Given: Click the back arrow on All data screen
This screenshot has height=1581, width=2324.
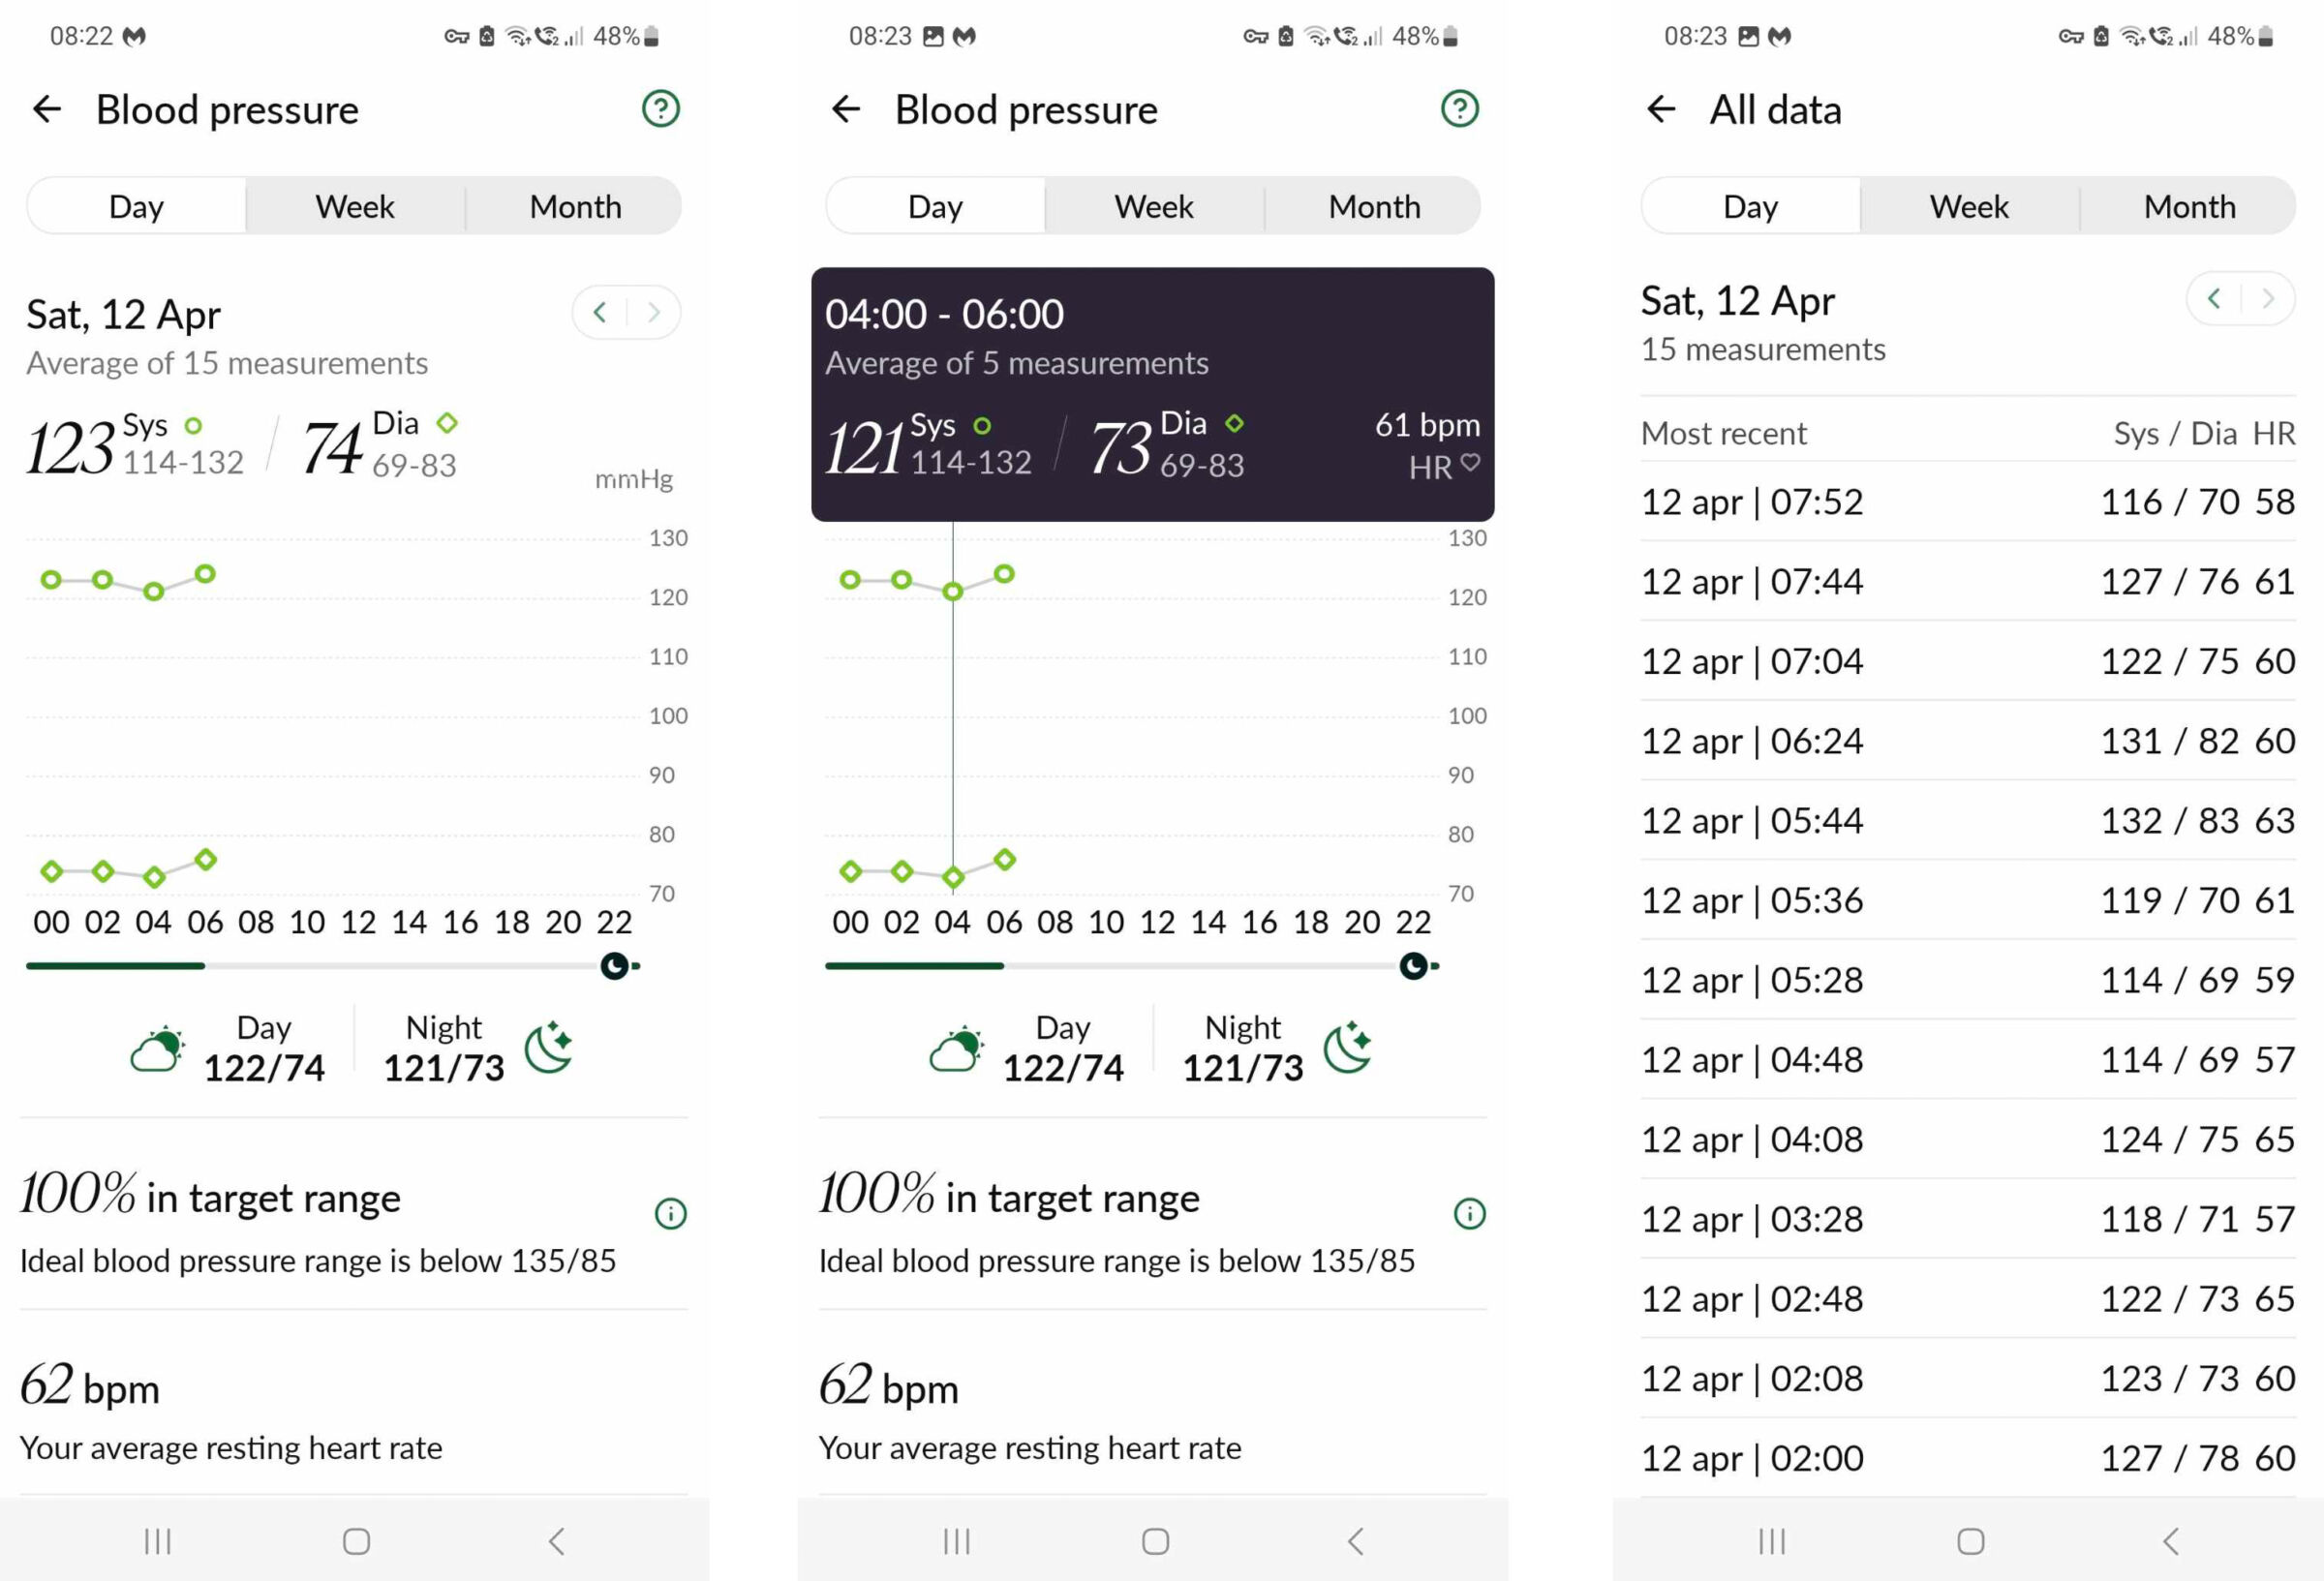Looking at the screenshot, I should pyautogui.click(x=1660, y=110).
